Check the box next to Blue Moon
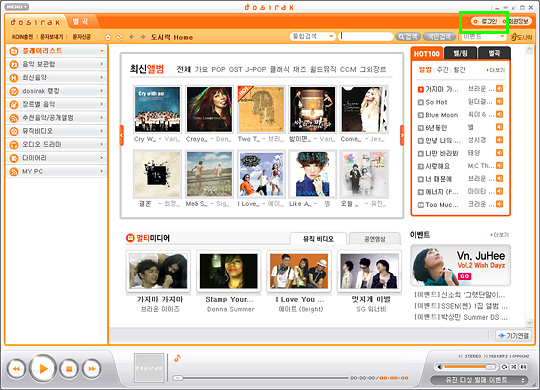Viewport: 540px width, 390px height. tap(420, 115)
